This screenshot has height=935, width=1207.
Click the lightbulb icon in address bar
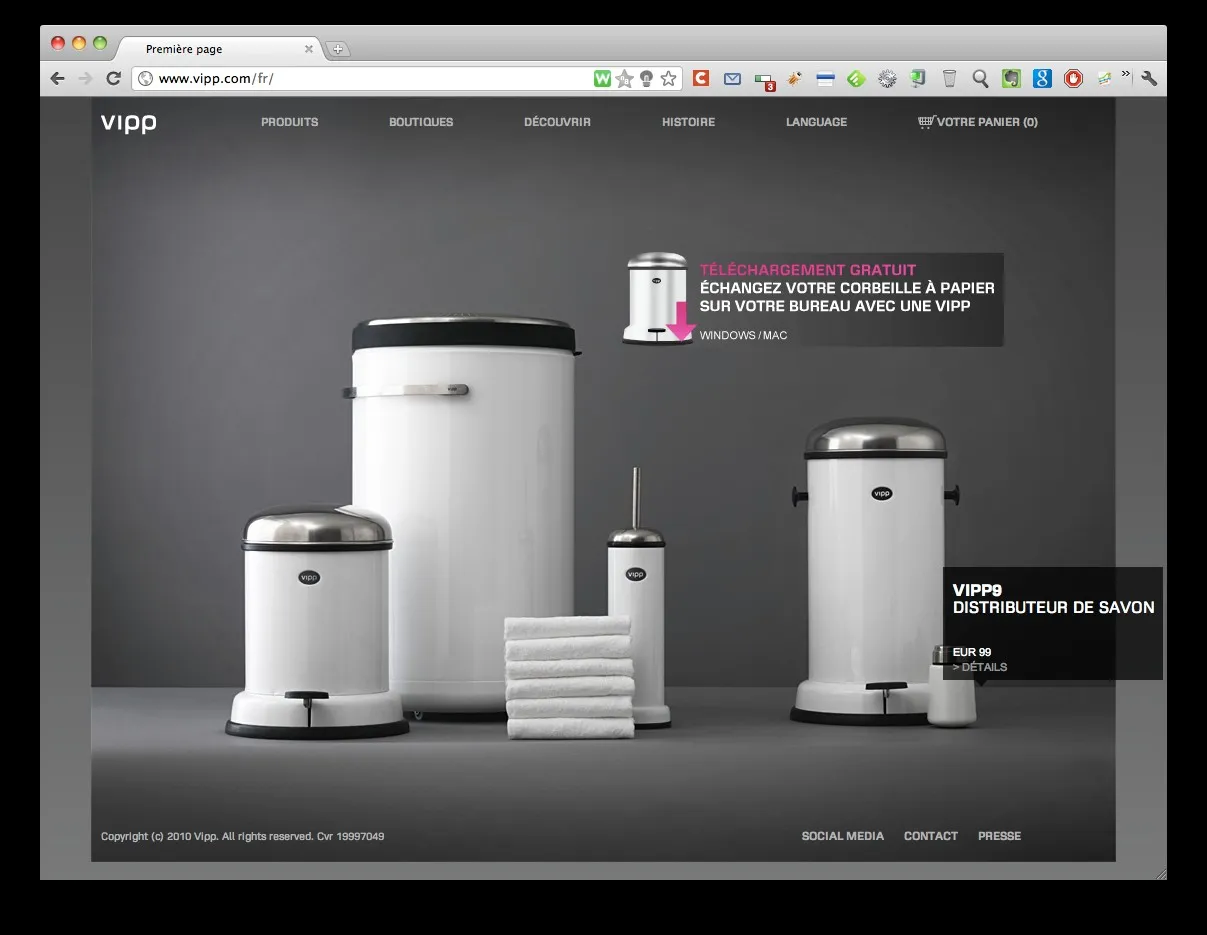pyautogui.click(x=647, y=78)
